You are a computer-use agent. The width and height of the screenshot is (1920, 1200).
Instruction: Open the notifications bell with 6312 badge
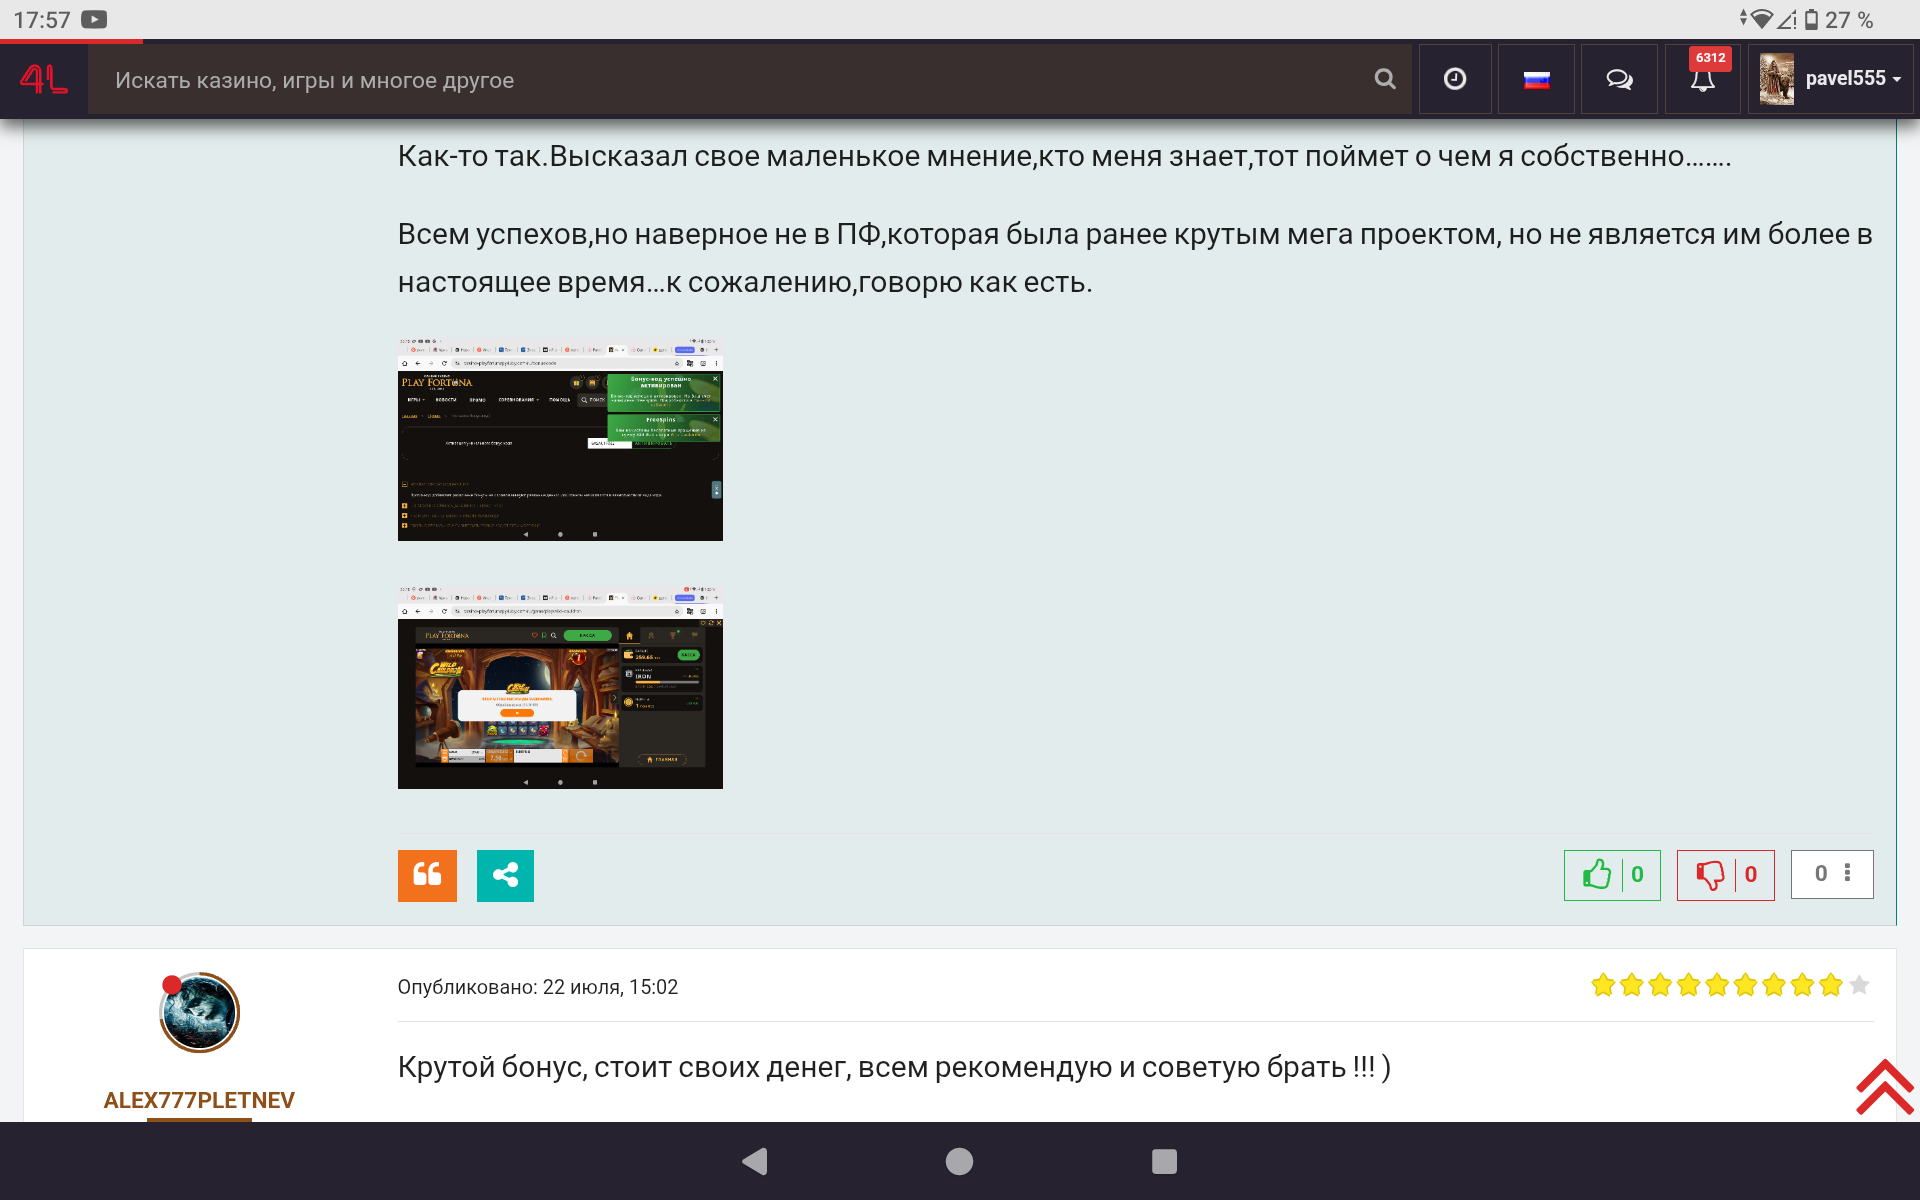pyautogui.click(x=1702, y=79)
